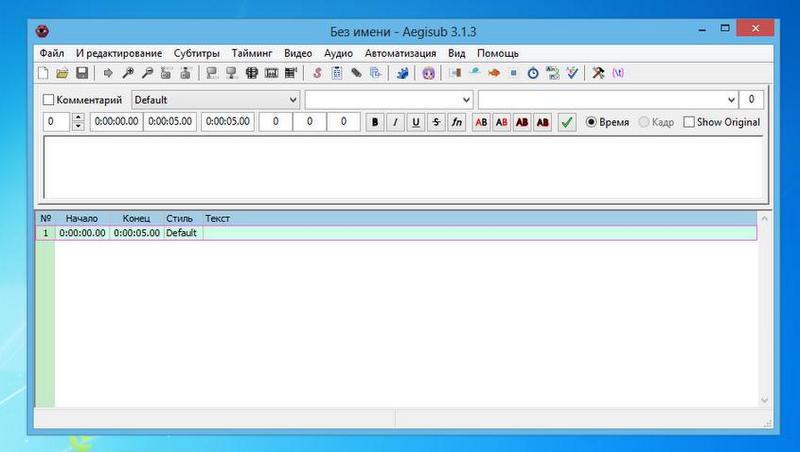Launch ASSDraw anime face icon
800x452 pixels.
tap(429, 73)
